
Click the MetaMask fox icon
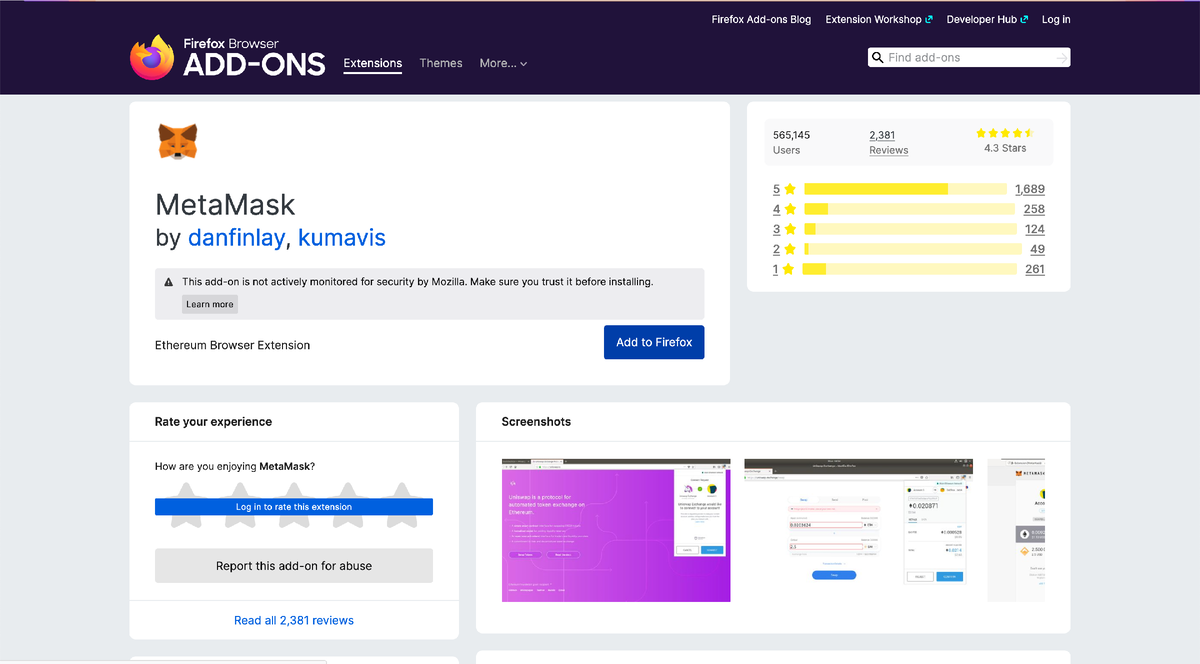click(x=178, y=142)
